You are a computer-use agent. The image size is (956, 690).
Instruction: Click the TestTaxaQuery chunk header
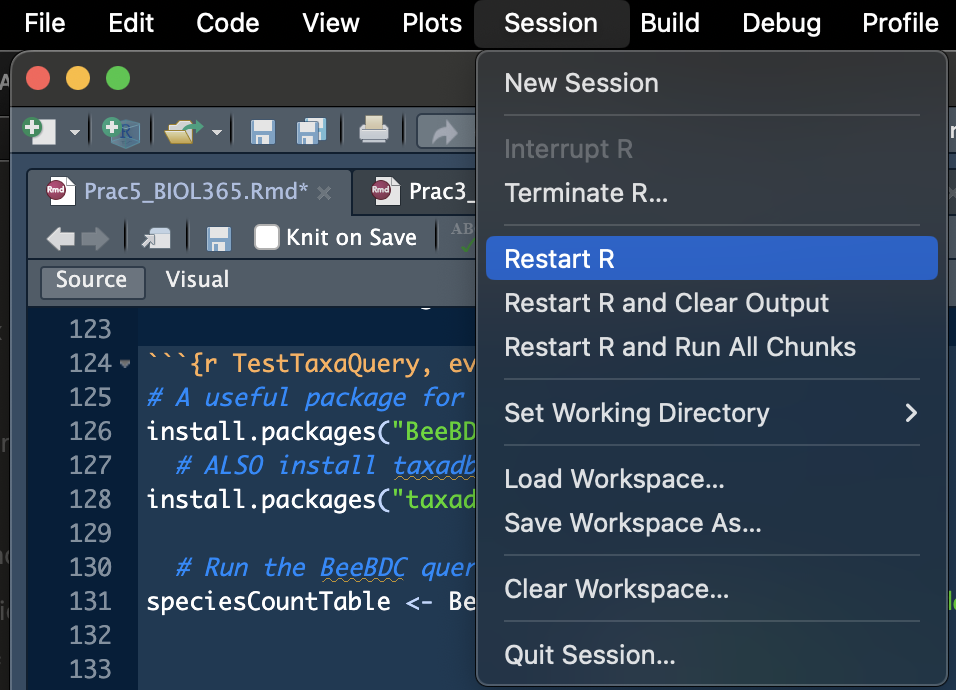tap(311, 365)
